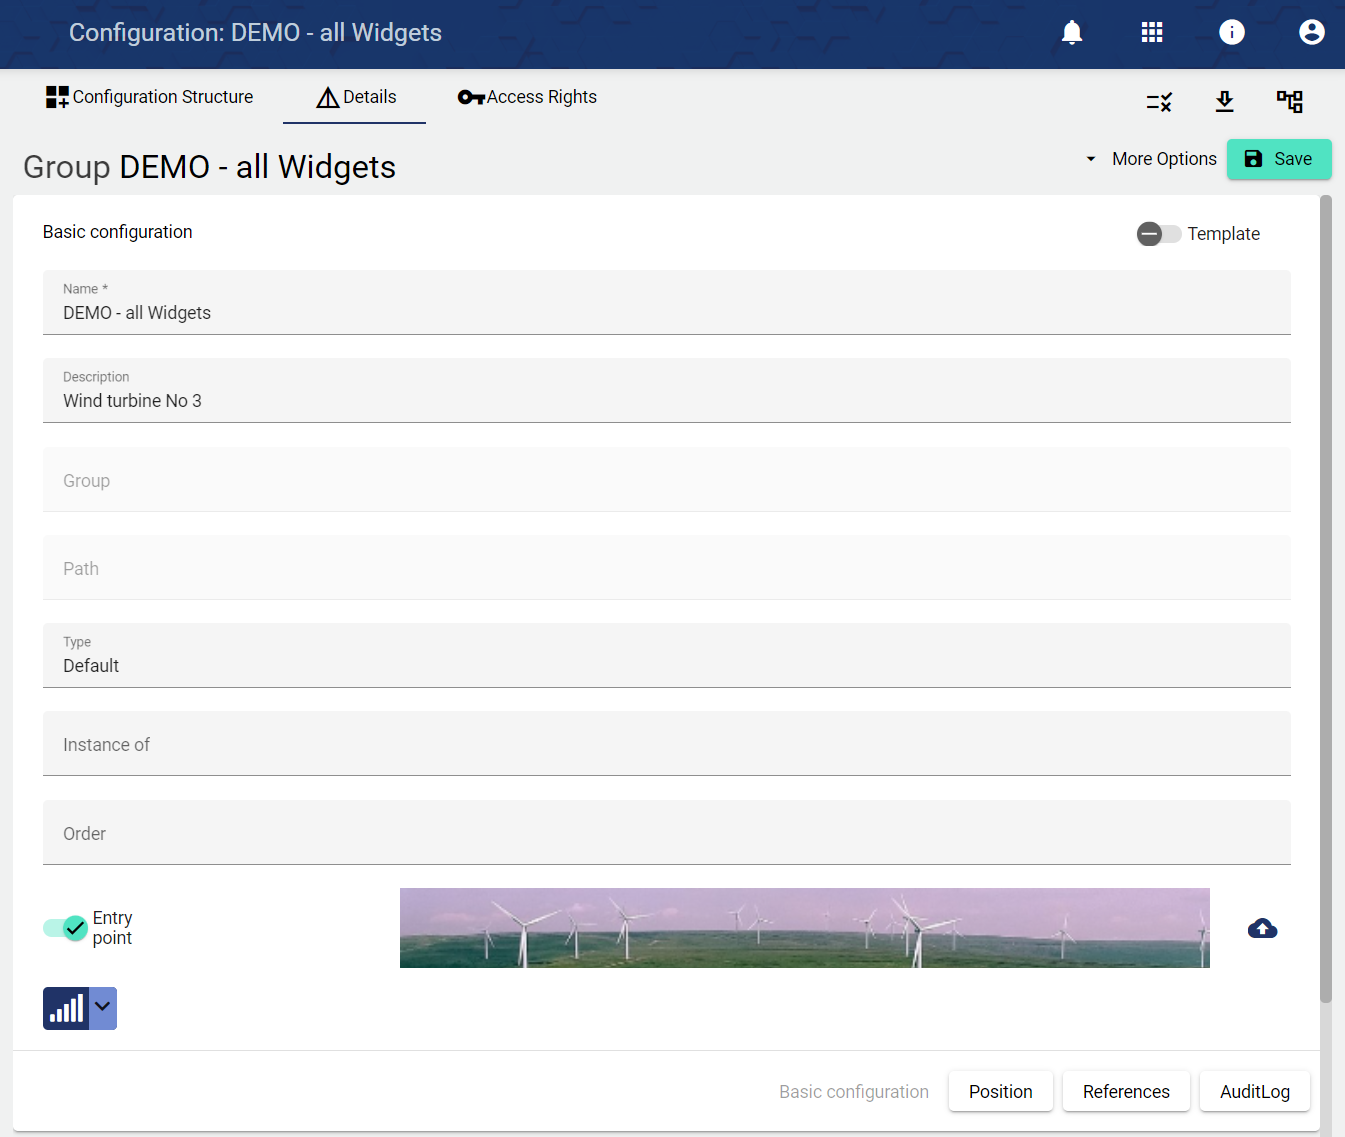
Task: Expand the More Options dropdown
Action: pyautogui.click(x=1151, y=159)
